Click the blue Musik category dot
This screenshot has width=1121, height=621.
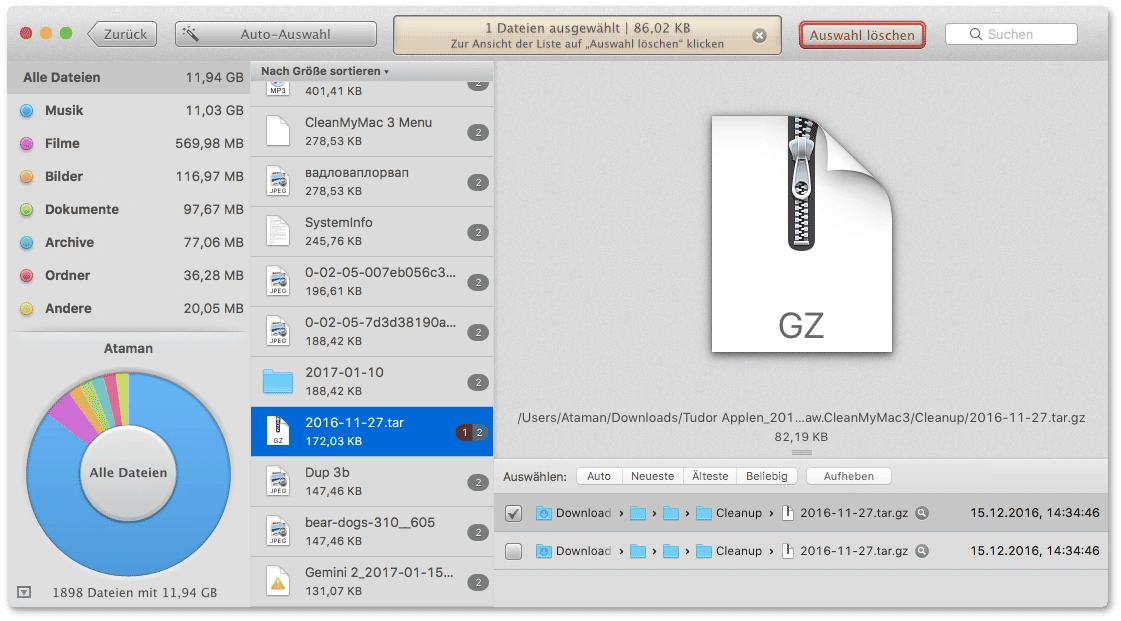pyautogui.click(x=26, y=111)
